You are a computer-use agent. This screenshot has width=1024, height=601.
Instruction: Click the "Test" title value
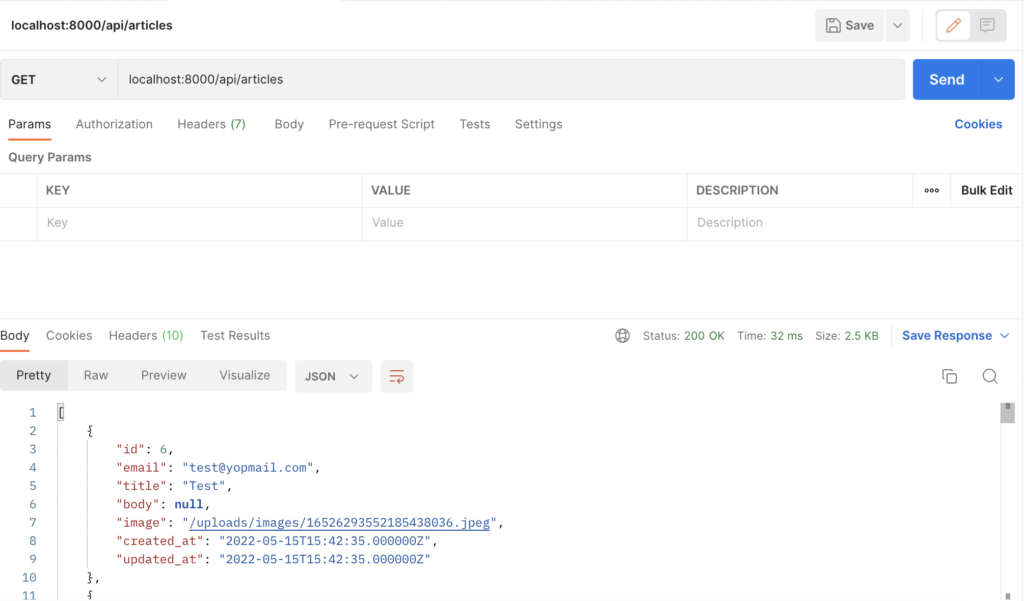(x=204, y=486)
